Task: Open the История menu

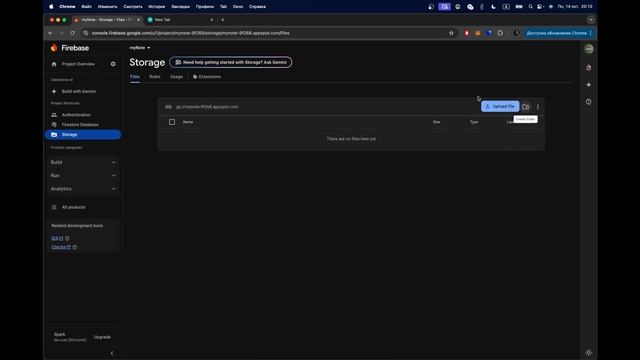Action: (157, 7)
